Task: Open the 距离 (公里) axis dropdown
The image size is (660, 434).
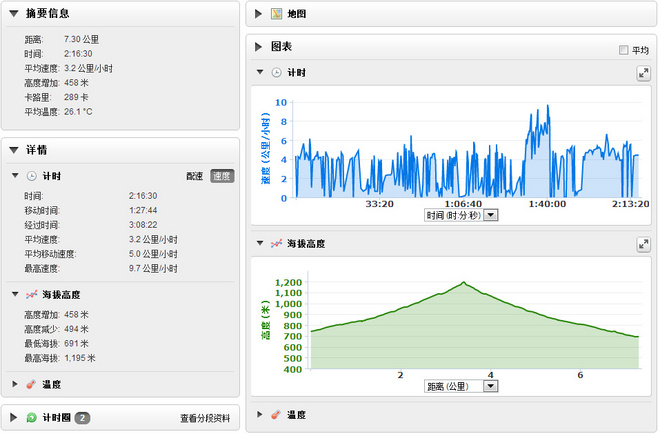Action: [x=490, y=386]
